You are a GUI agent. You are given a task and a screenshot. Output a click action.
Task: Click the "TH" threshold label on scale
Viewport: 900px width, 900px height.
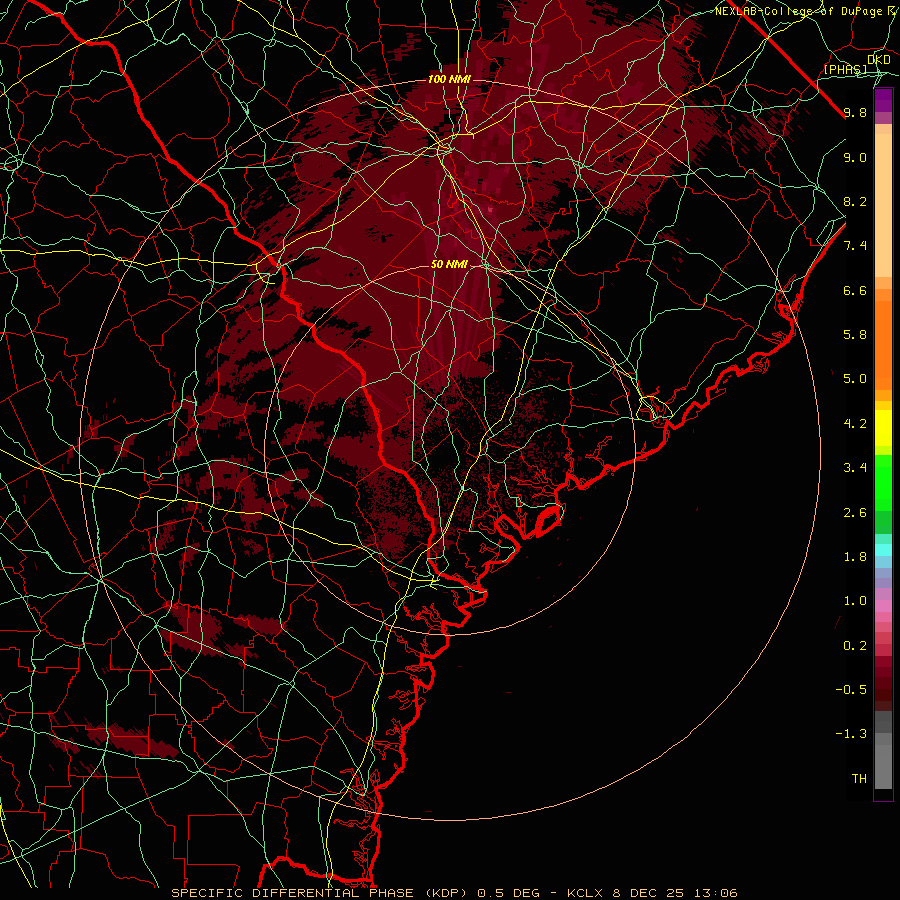pos(859,778)
